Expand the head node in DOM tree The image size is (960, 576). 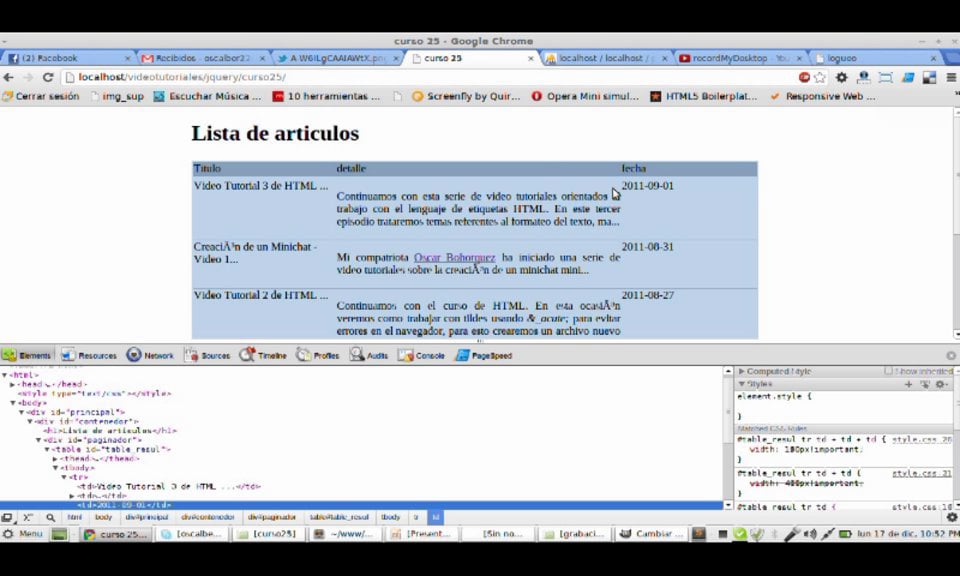click(x=12, y=384)
